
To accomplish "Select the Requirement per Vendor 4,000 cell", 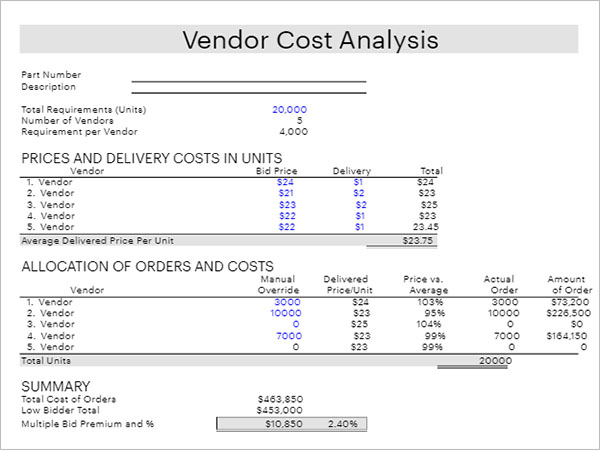I will (x=293, y=132).
